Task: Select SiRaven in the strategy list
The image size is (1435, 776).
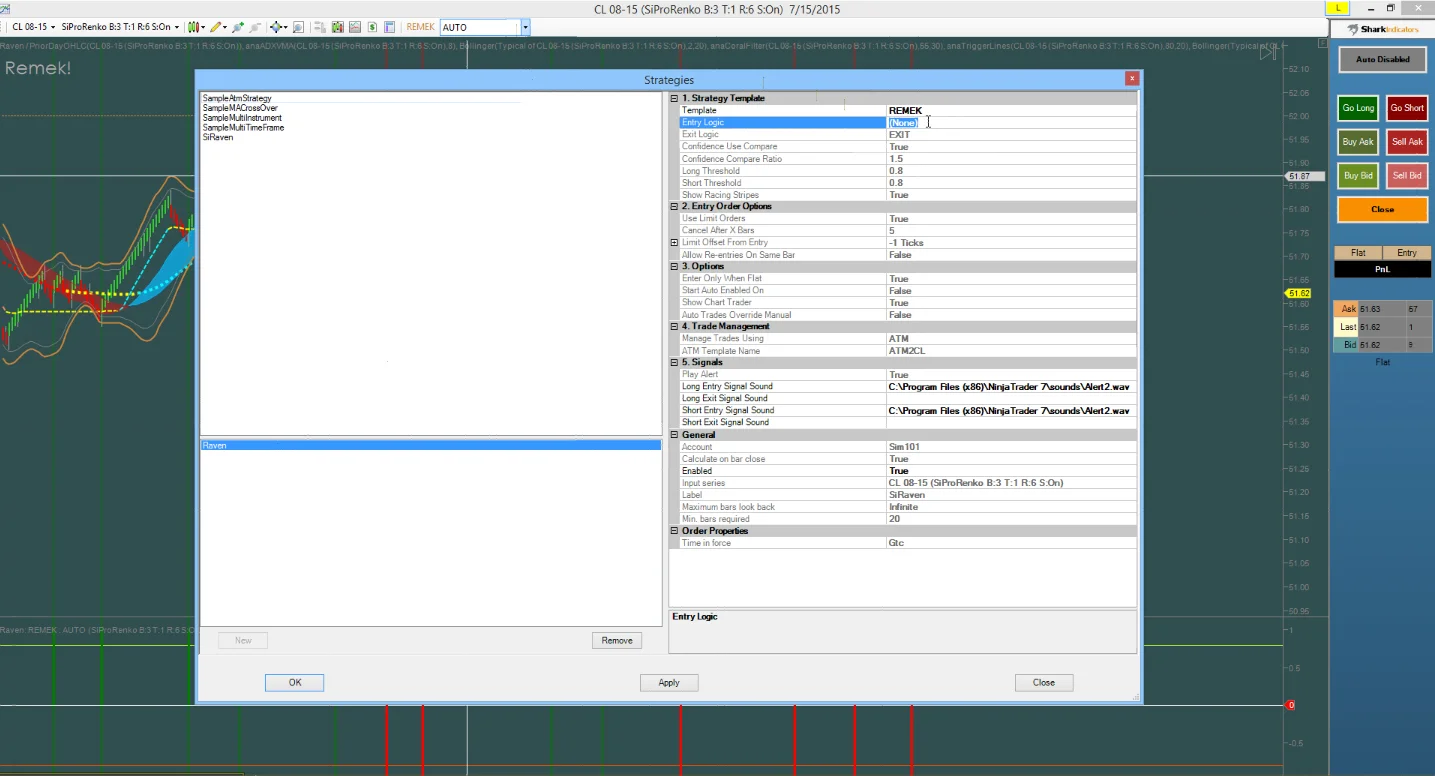Action: click(218, 137)
